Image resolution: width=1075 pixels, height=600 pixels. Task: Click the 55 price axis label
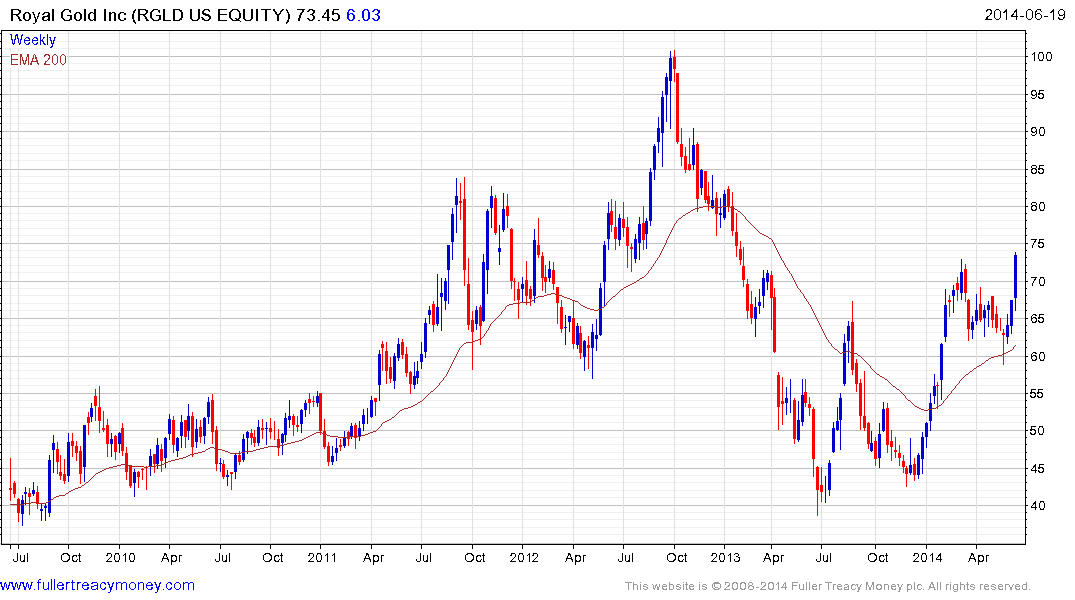(x=1038, y=394)
